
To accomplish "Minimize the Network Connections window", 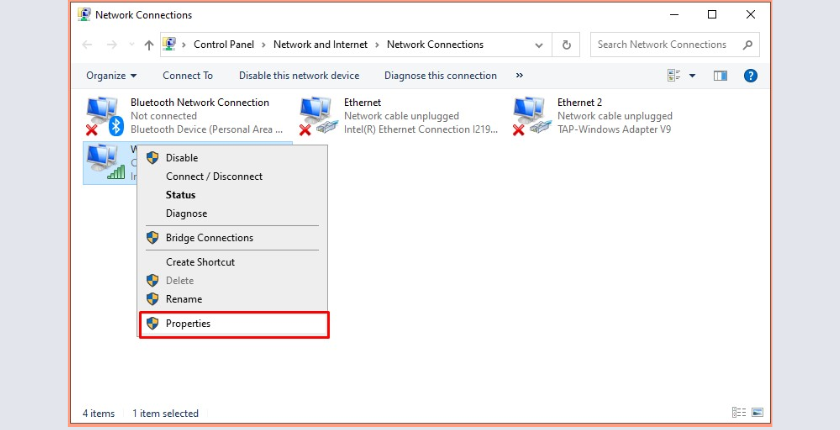I will (x=674, y=14).
